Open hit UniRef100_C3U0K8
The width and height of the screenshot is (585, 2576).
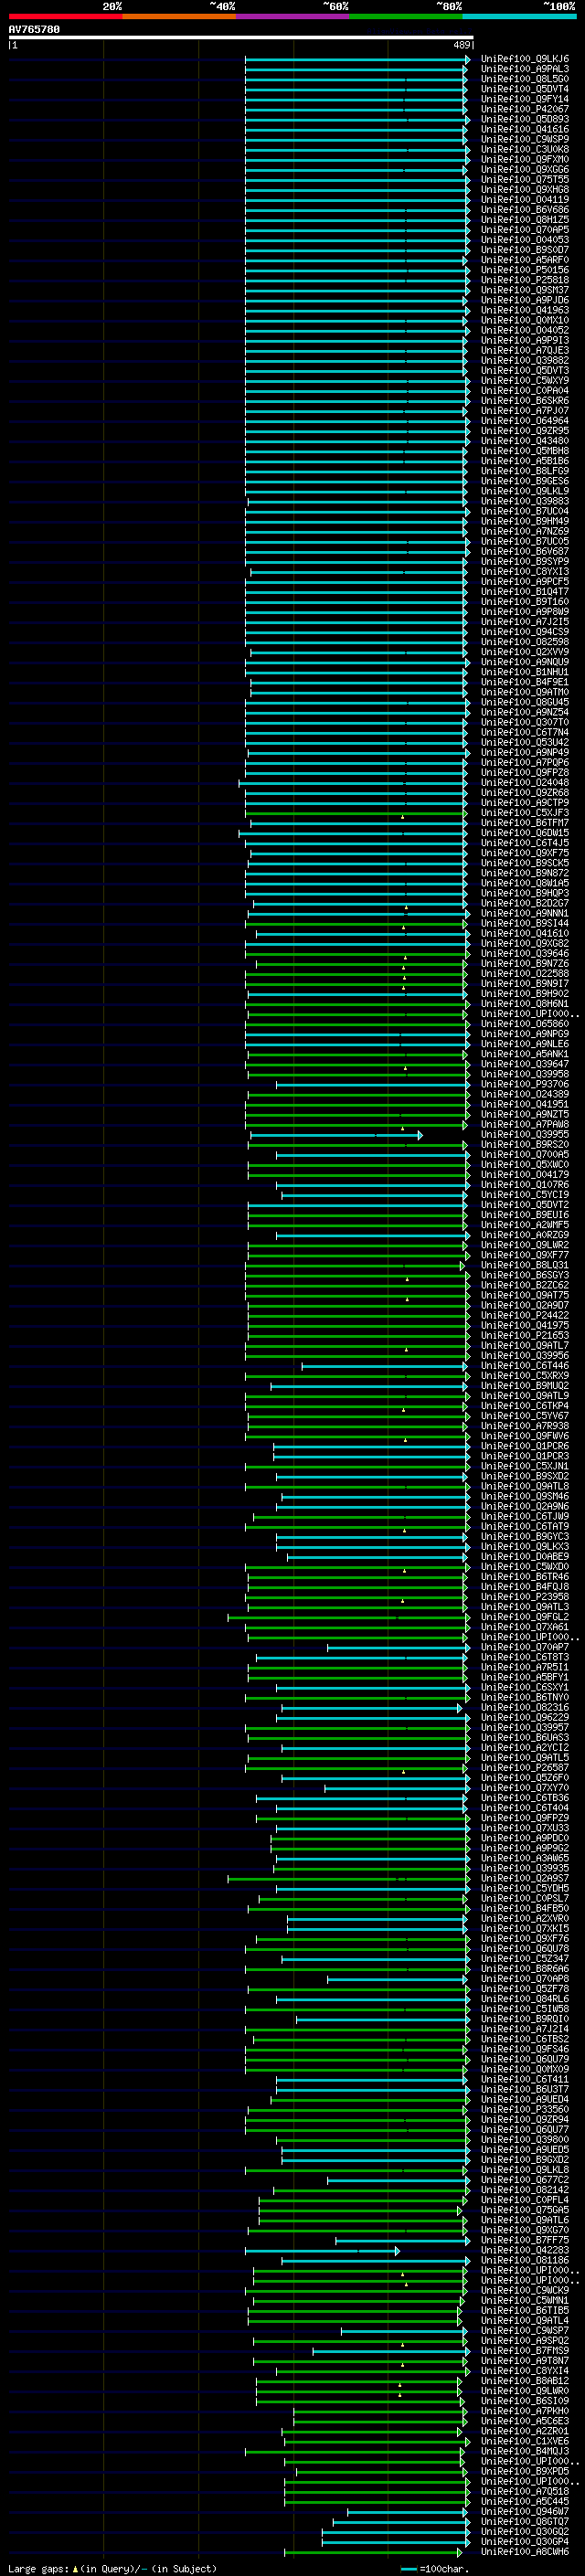click(x=525, y=149)
